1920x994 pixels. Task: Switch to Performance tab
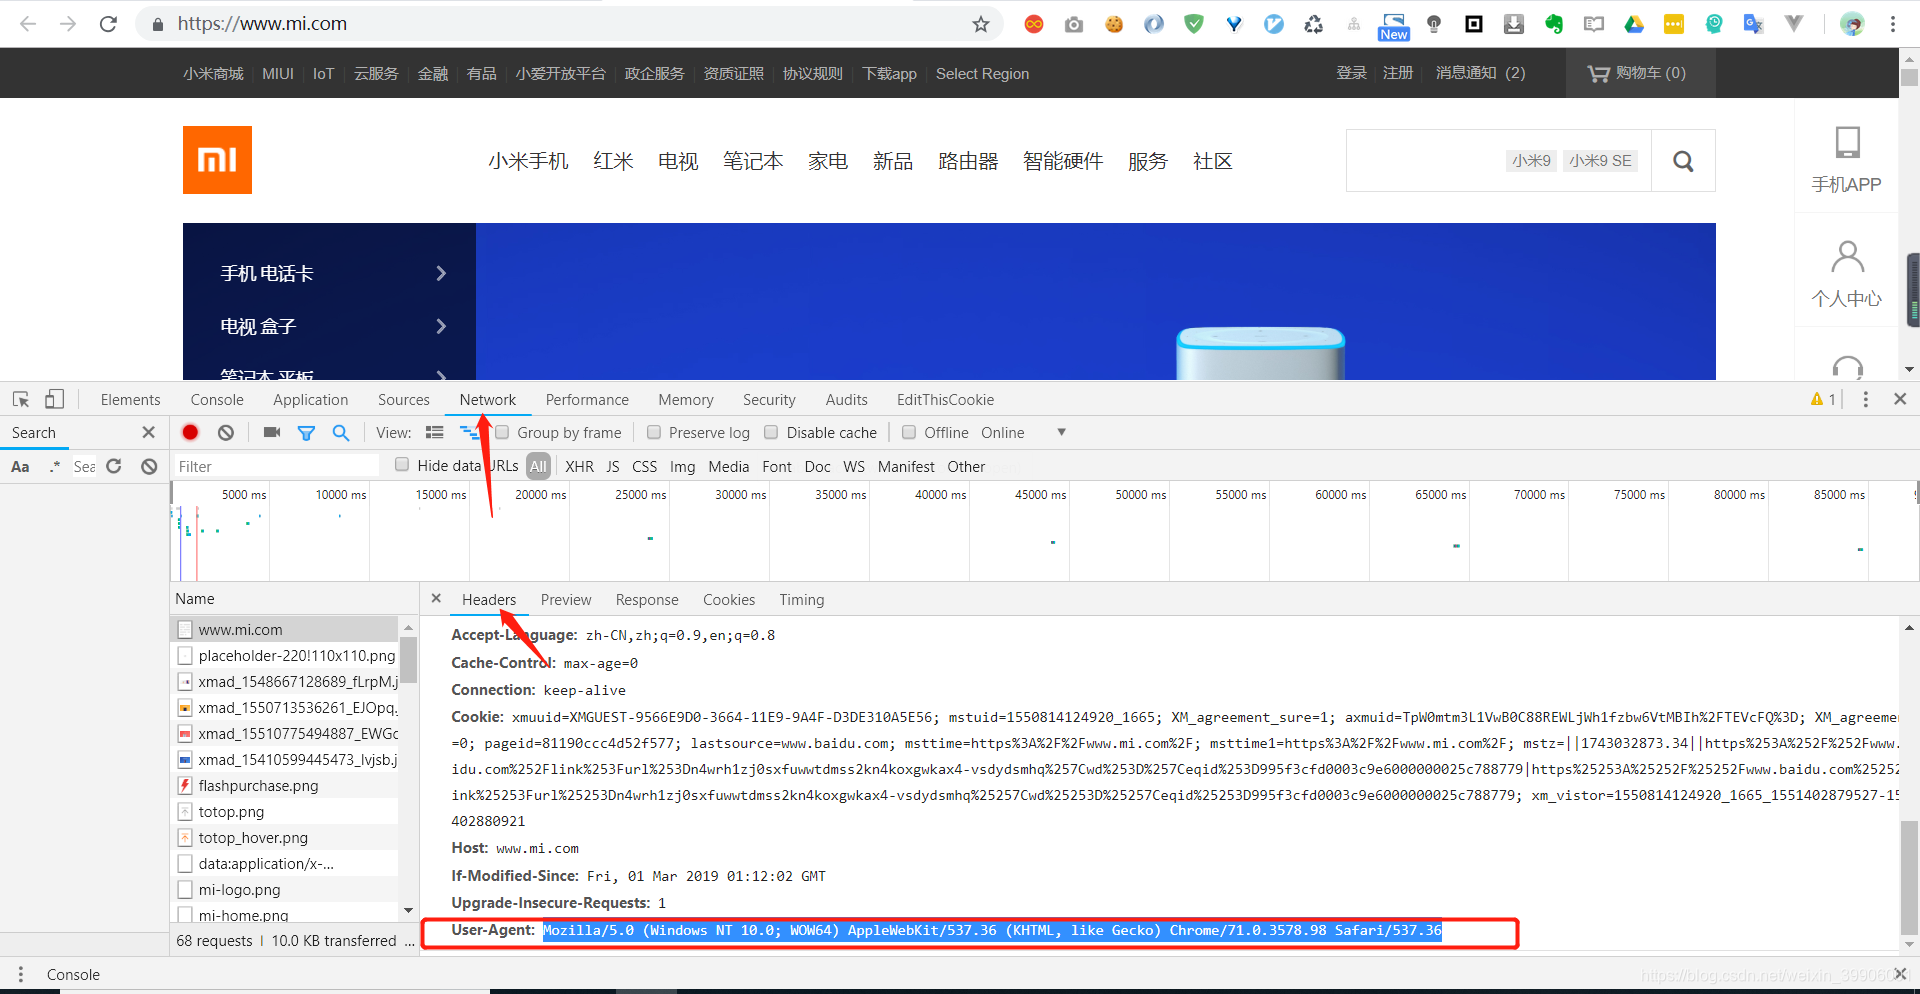coord(587,399)
